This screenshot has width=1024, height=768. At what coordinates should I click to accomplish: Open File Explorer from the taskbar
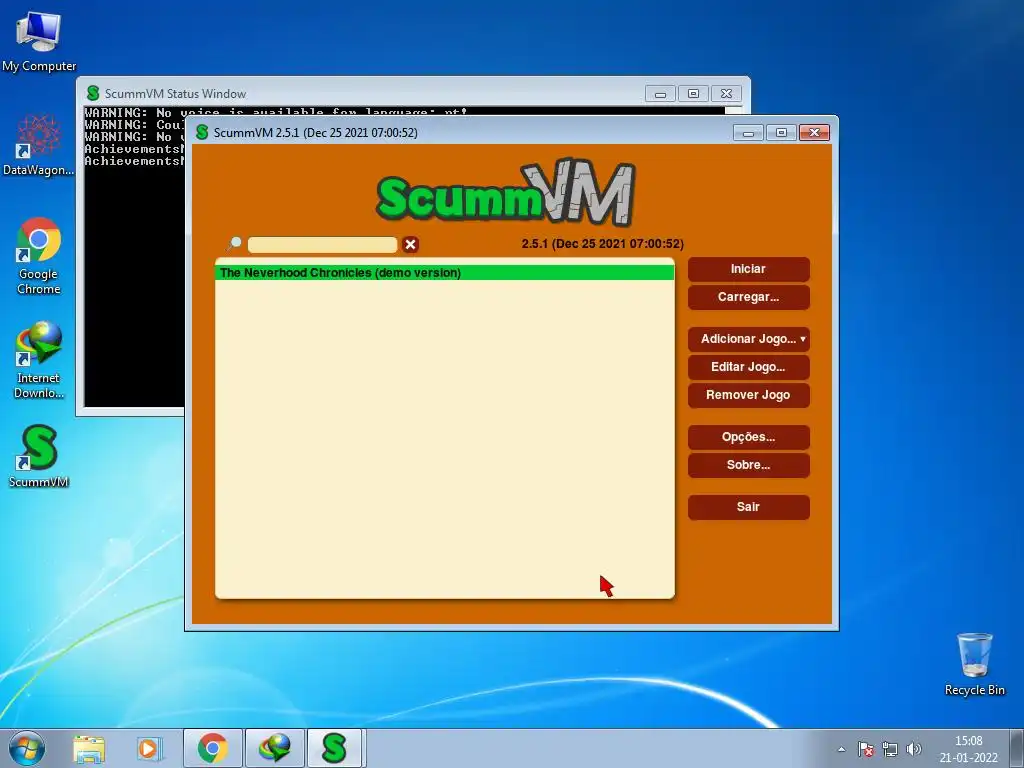tap(89, 749)
